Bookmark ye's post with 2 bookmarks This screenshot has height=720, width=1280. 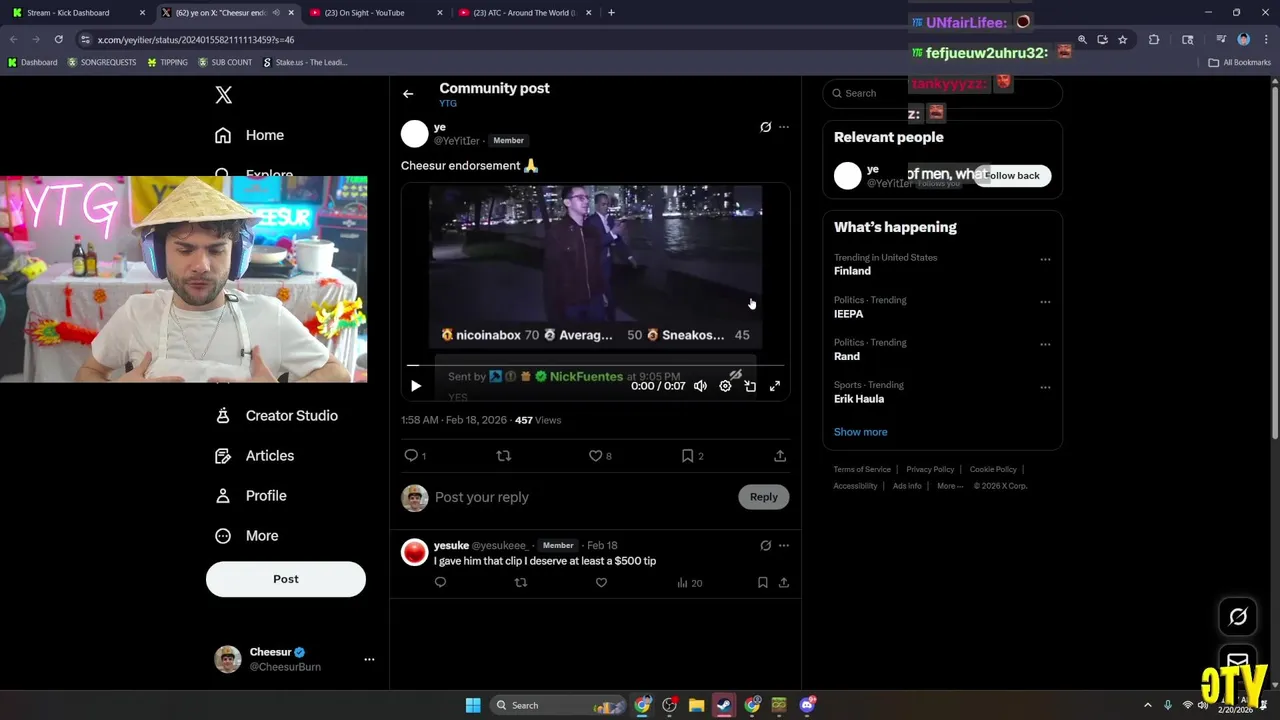click(x=692, y=456)
